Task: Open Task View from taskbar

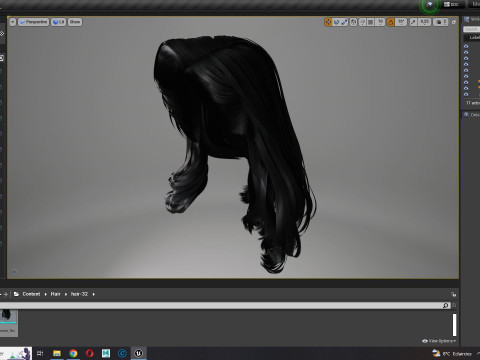Action: 40,353
